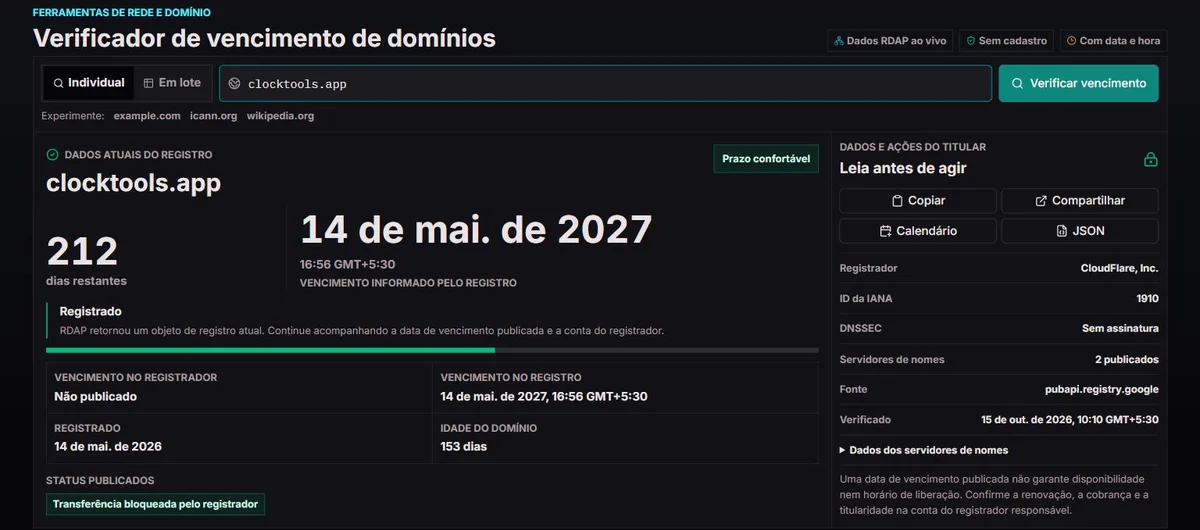Click the 212 dias restantes counter
Screen dimensions: 1200x530
click(86, 260)
